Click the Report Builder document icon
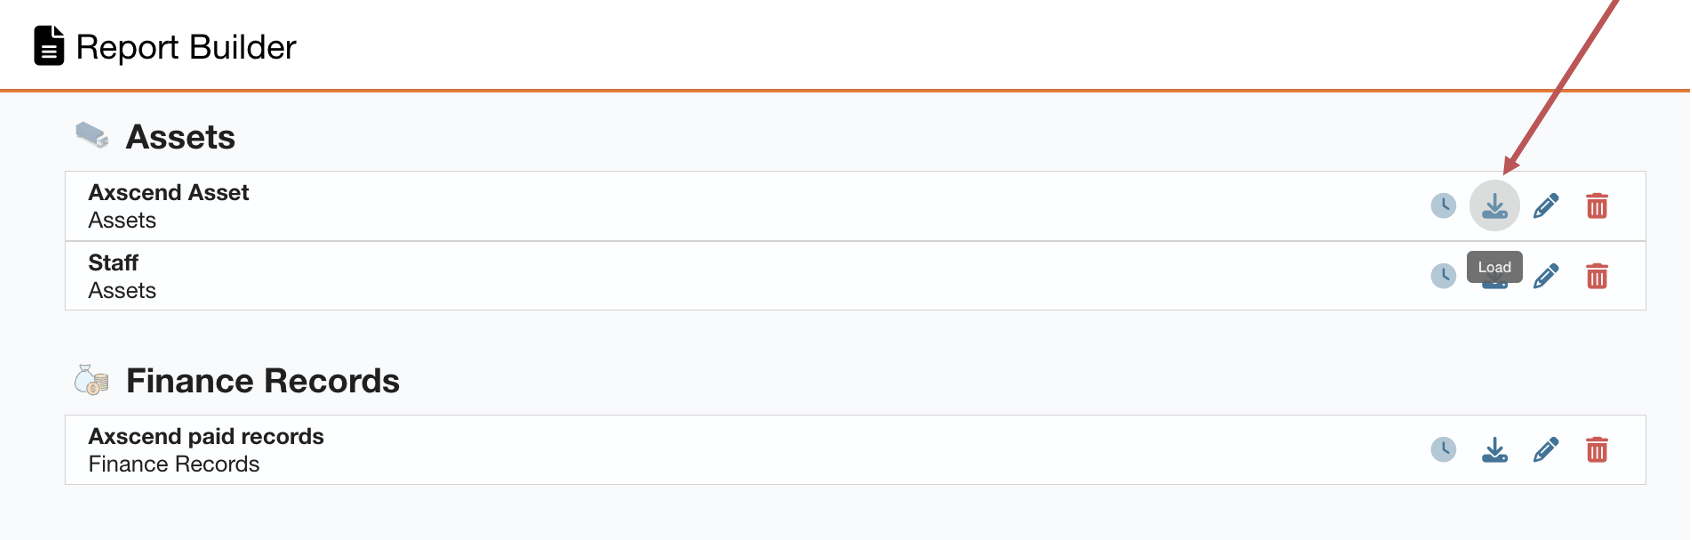 point(49,46)
